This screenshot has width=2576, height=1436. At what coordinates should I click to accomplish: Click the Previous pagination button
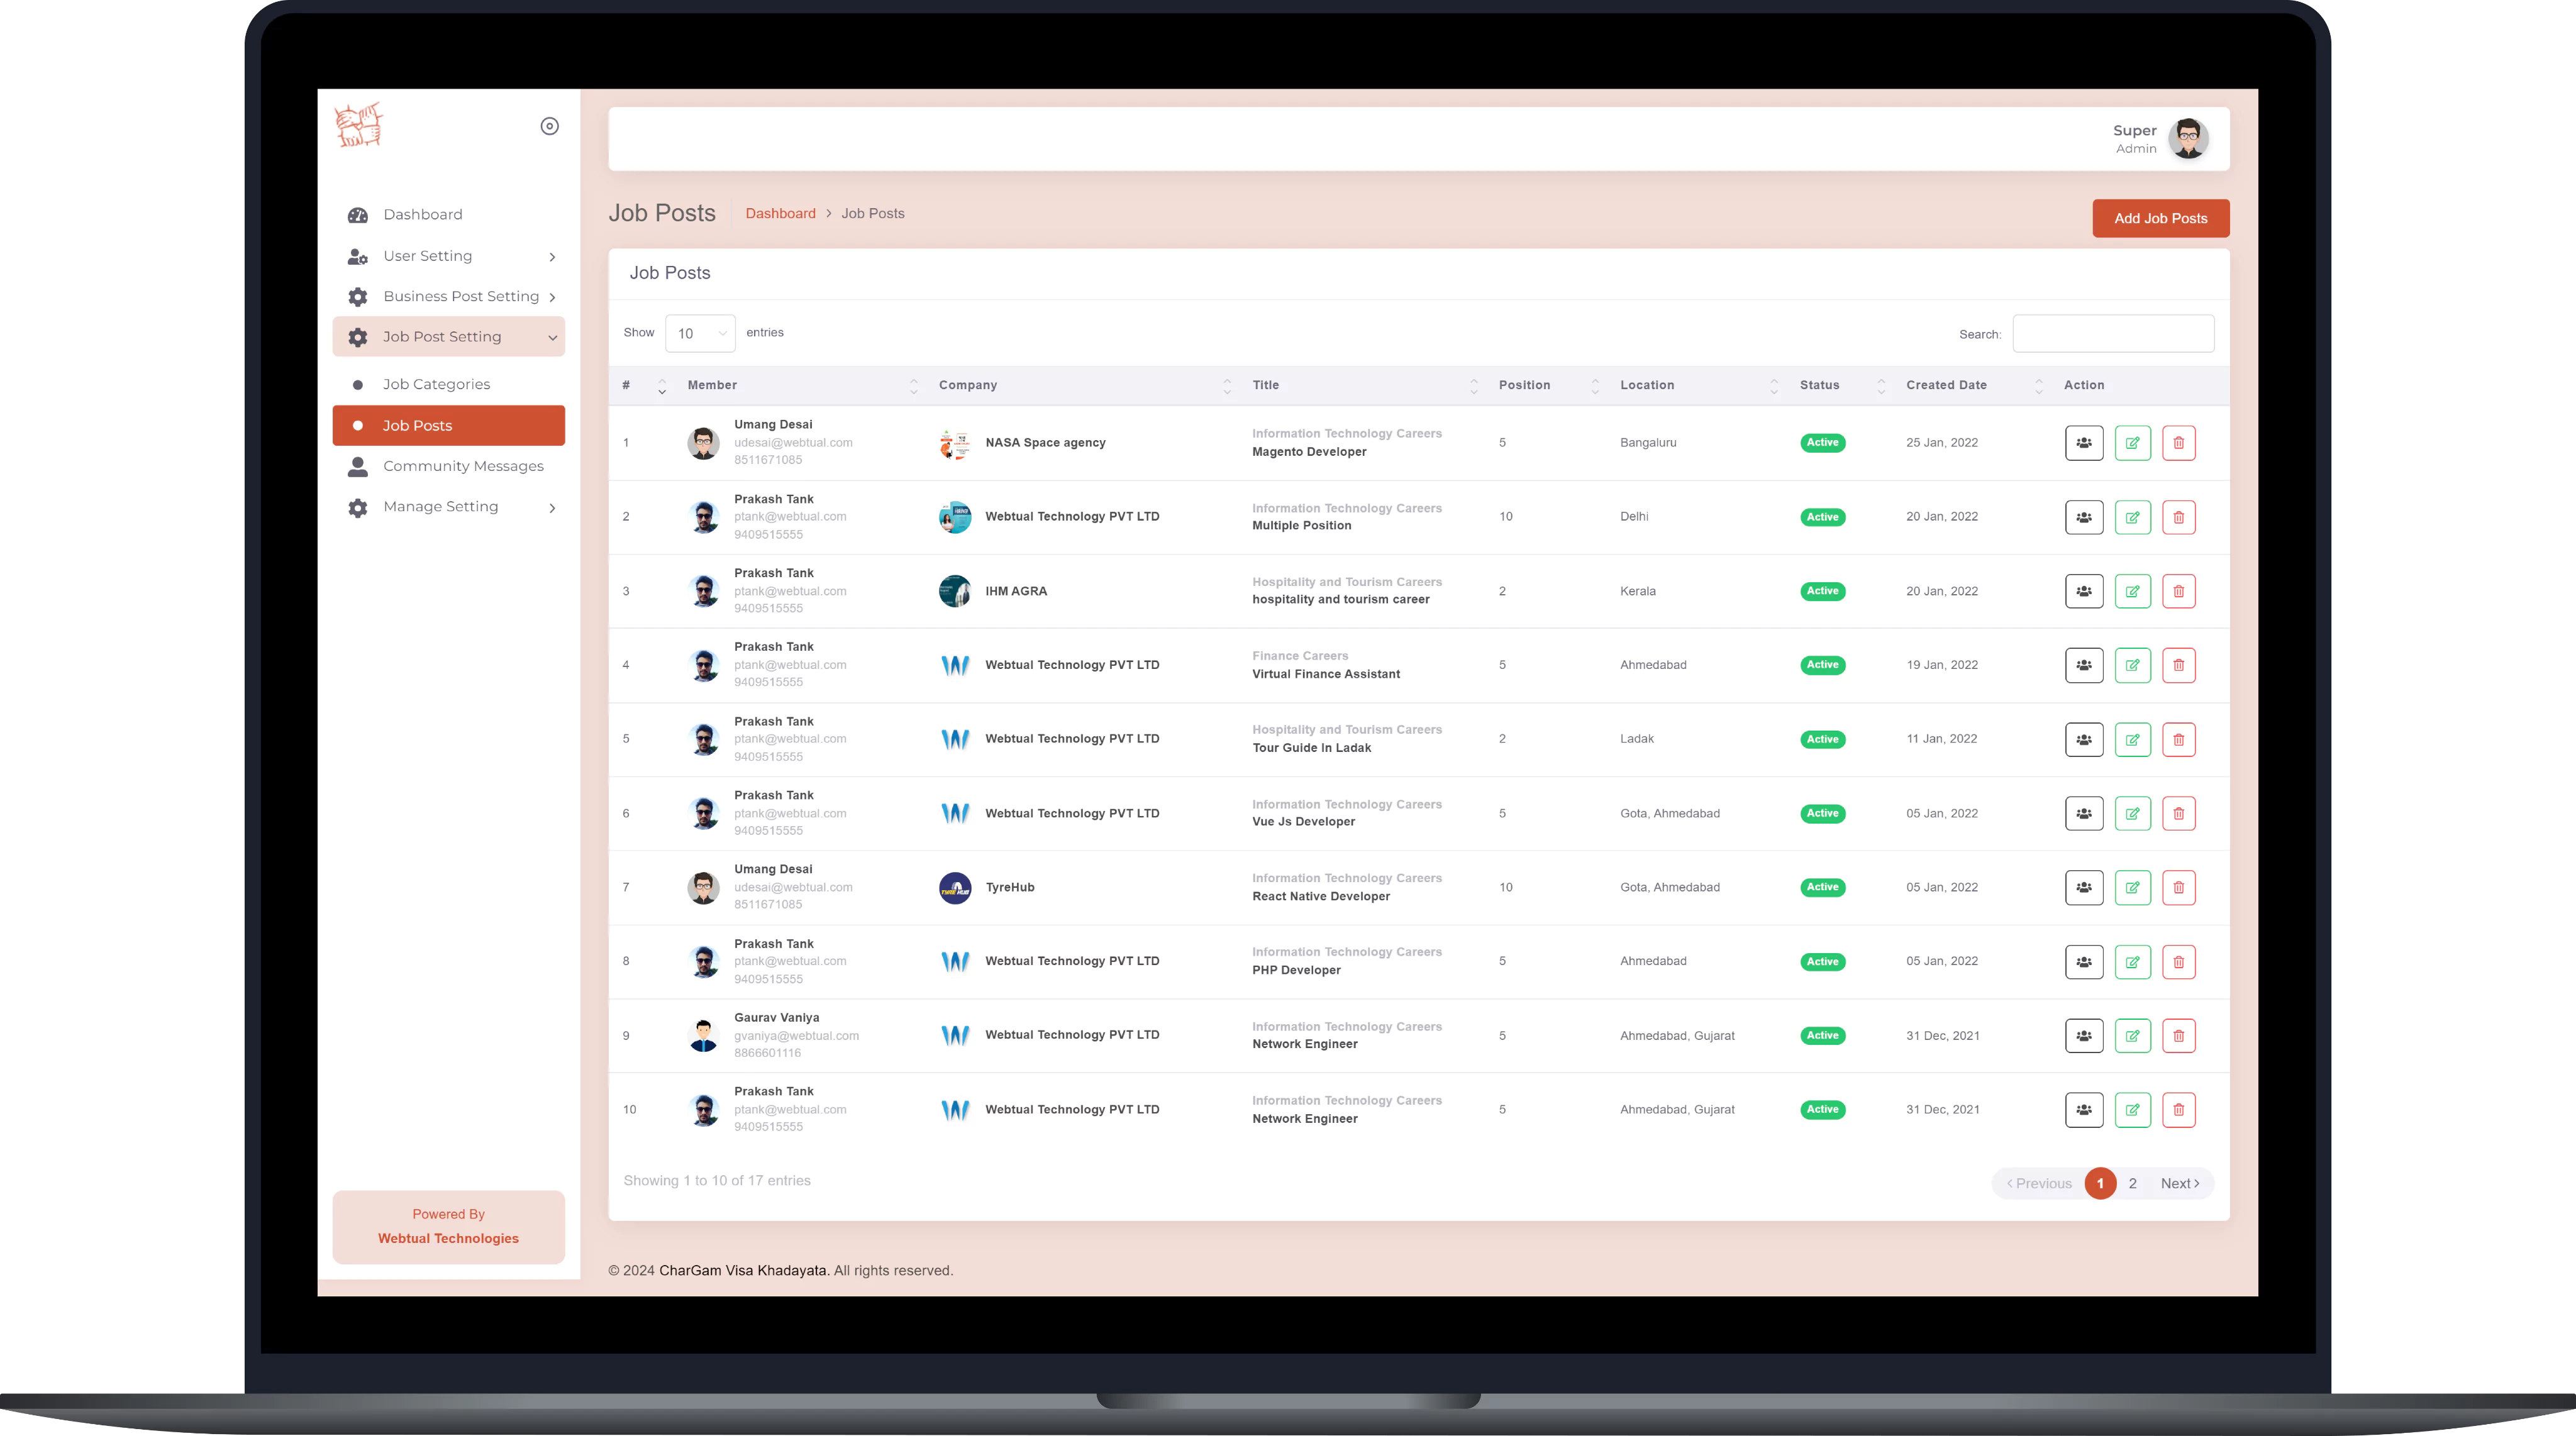tap(2038, 1183)
